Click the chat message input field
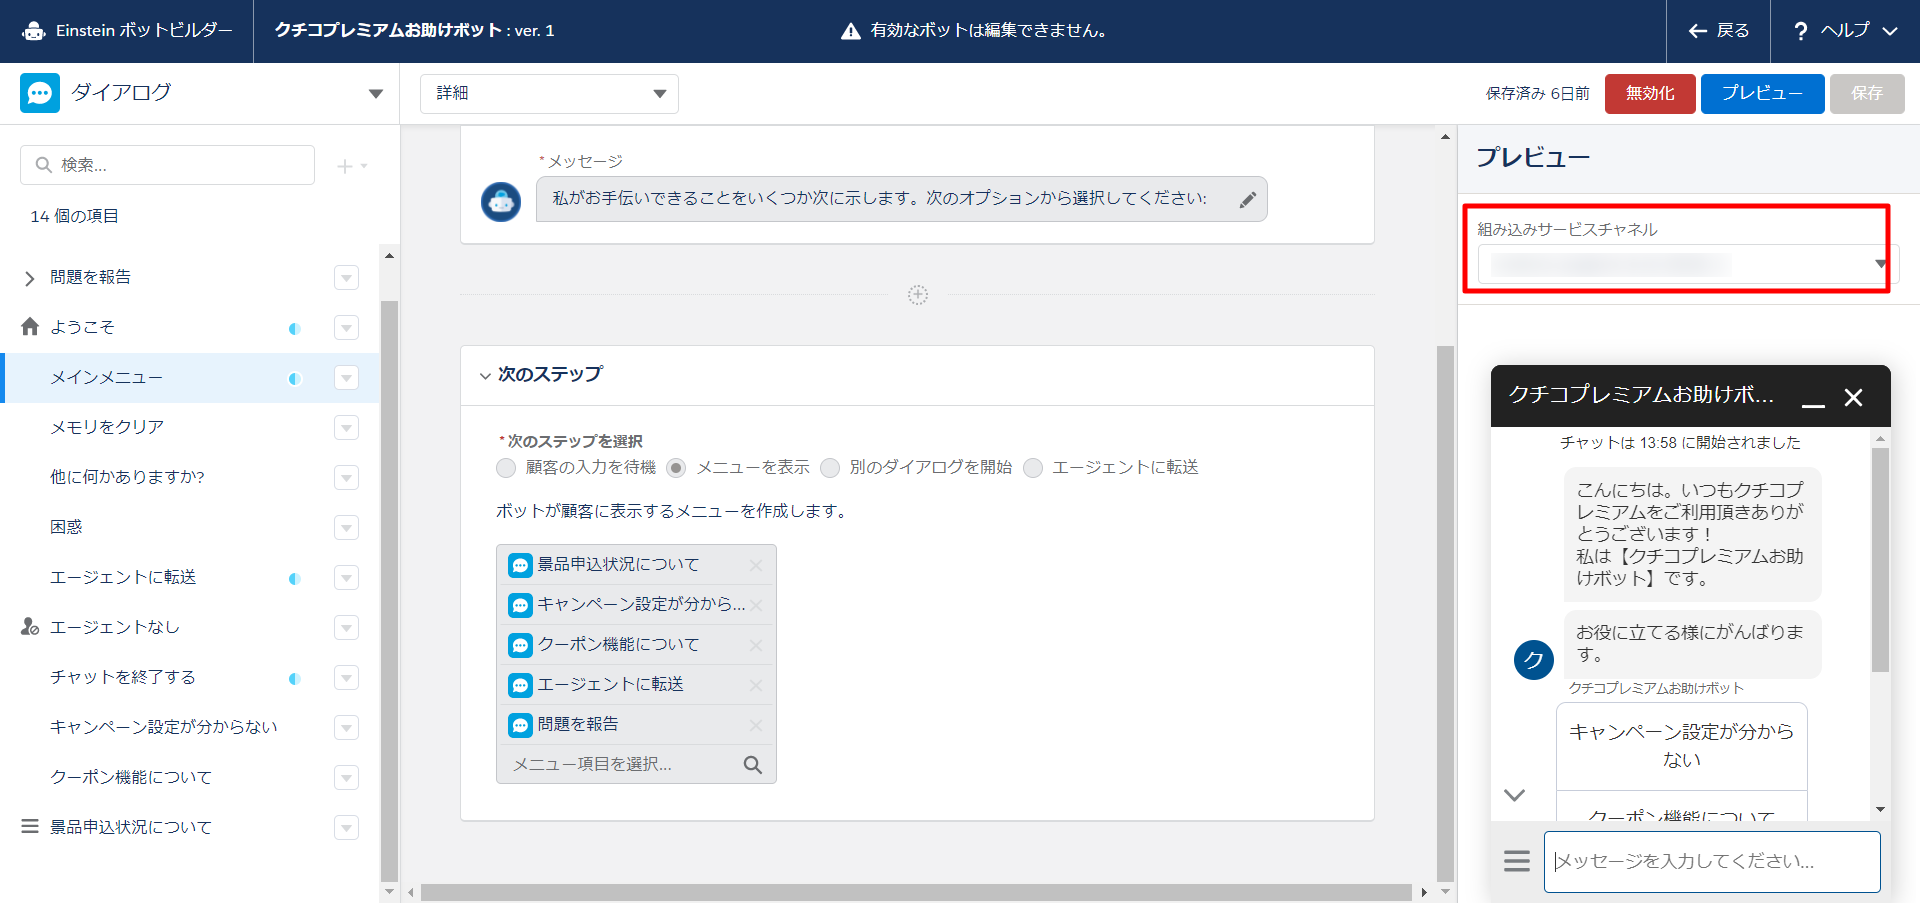 [1711, 861]
